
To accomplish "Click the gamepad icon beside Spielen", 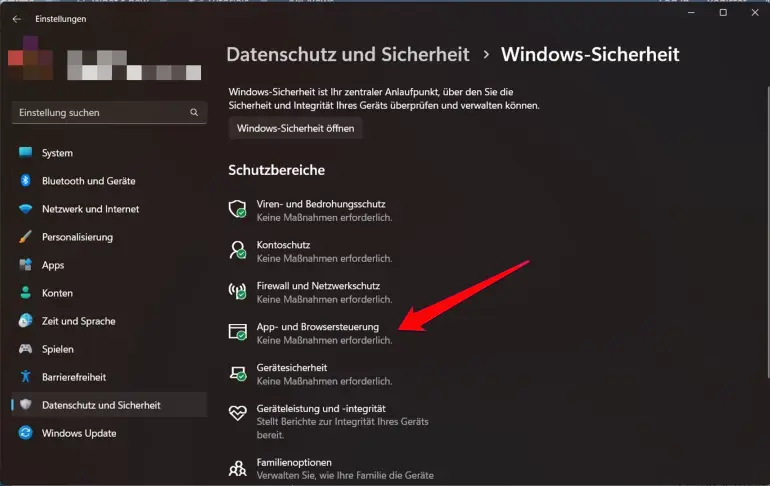I will pos(26,349).
